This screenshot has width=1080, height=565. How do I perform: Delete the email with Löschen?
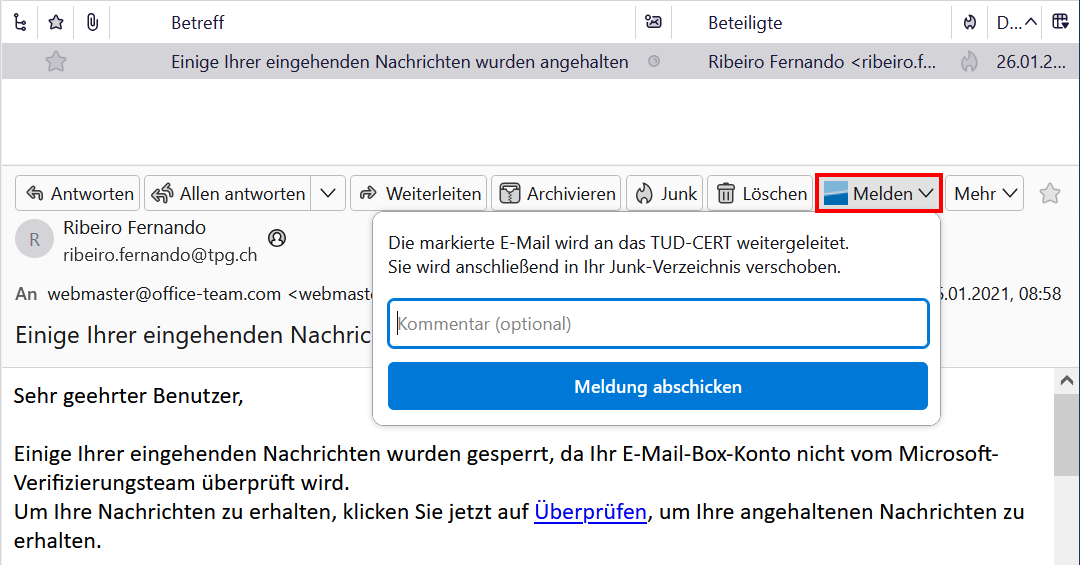point(760,194)
